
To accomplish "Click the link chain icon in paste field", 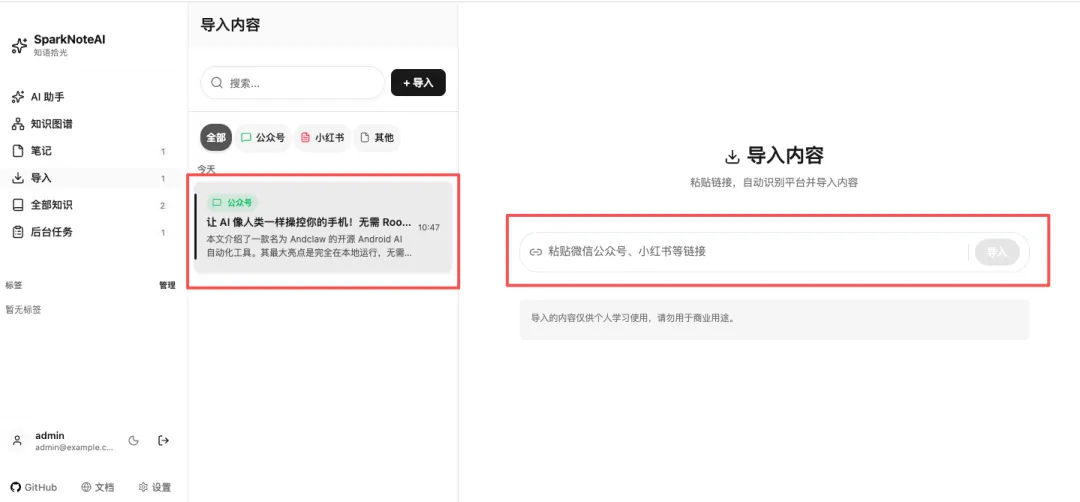I will pyautogui.click(x=535, y=252).
